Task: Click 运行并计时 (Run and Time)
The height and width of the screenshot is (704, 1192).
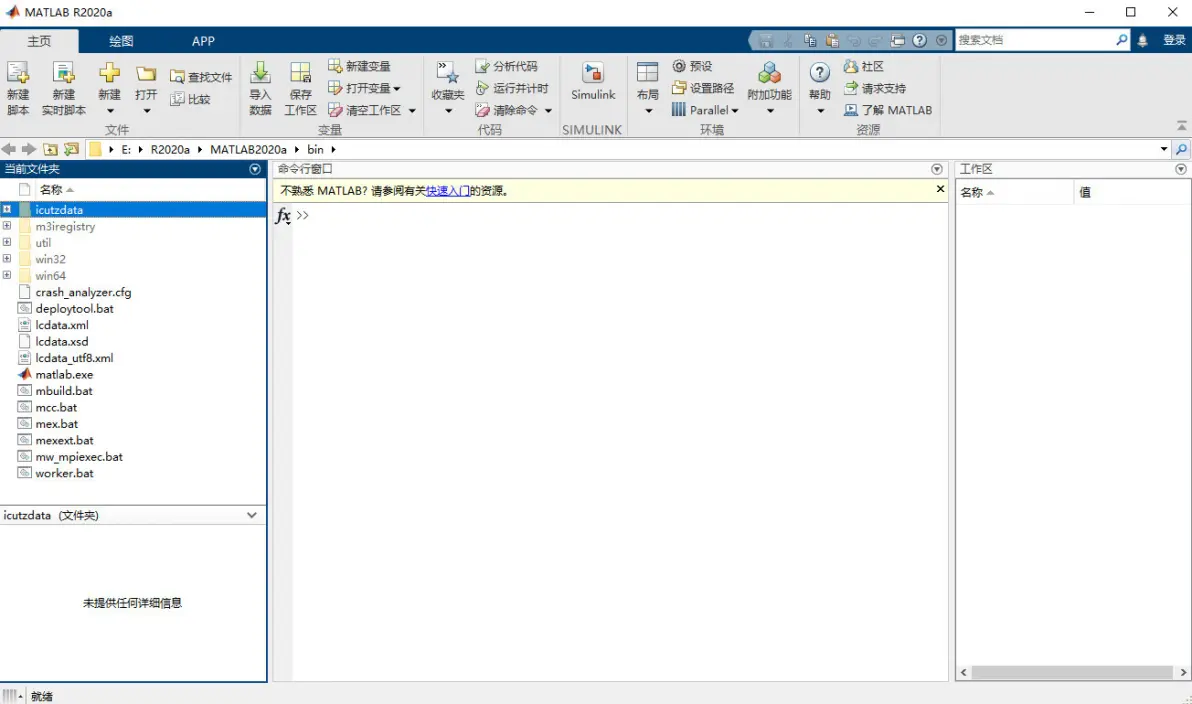Action: [512, 88]
